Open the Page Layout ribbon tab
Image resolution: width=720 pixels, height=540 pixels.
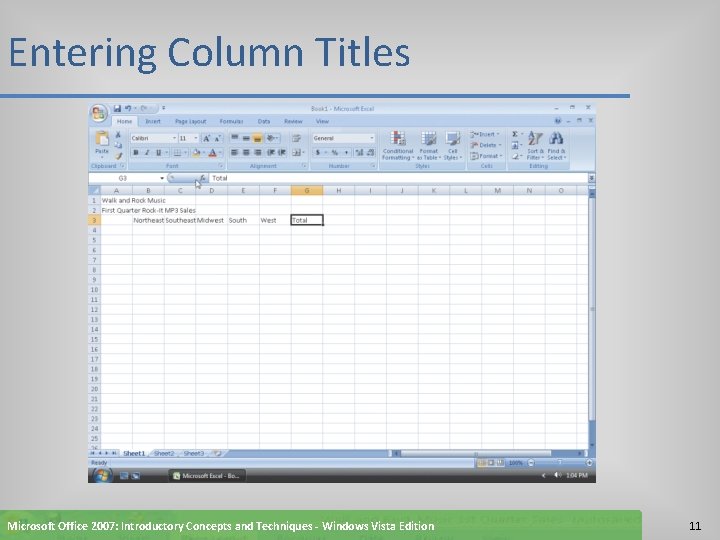tap(191, 121)
